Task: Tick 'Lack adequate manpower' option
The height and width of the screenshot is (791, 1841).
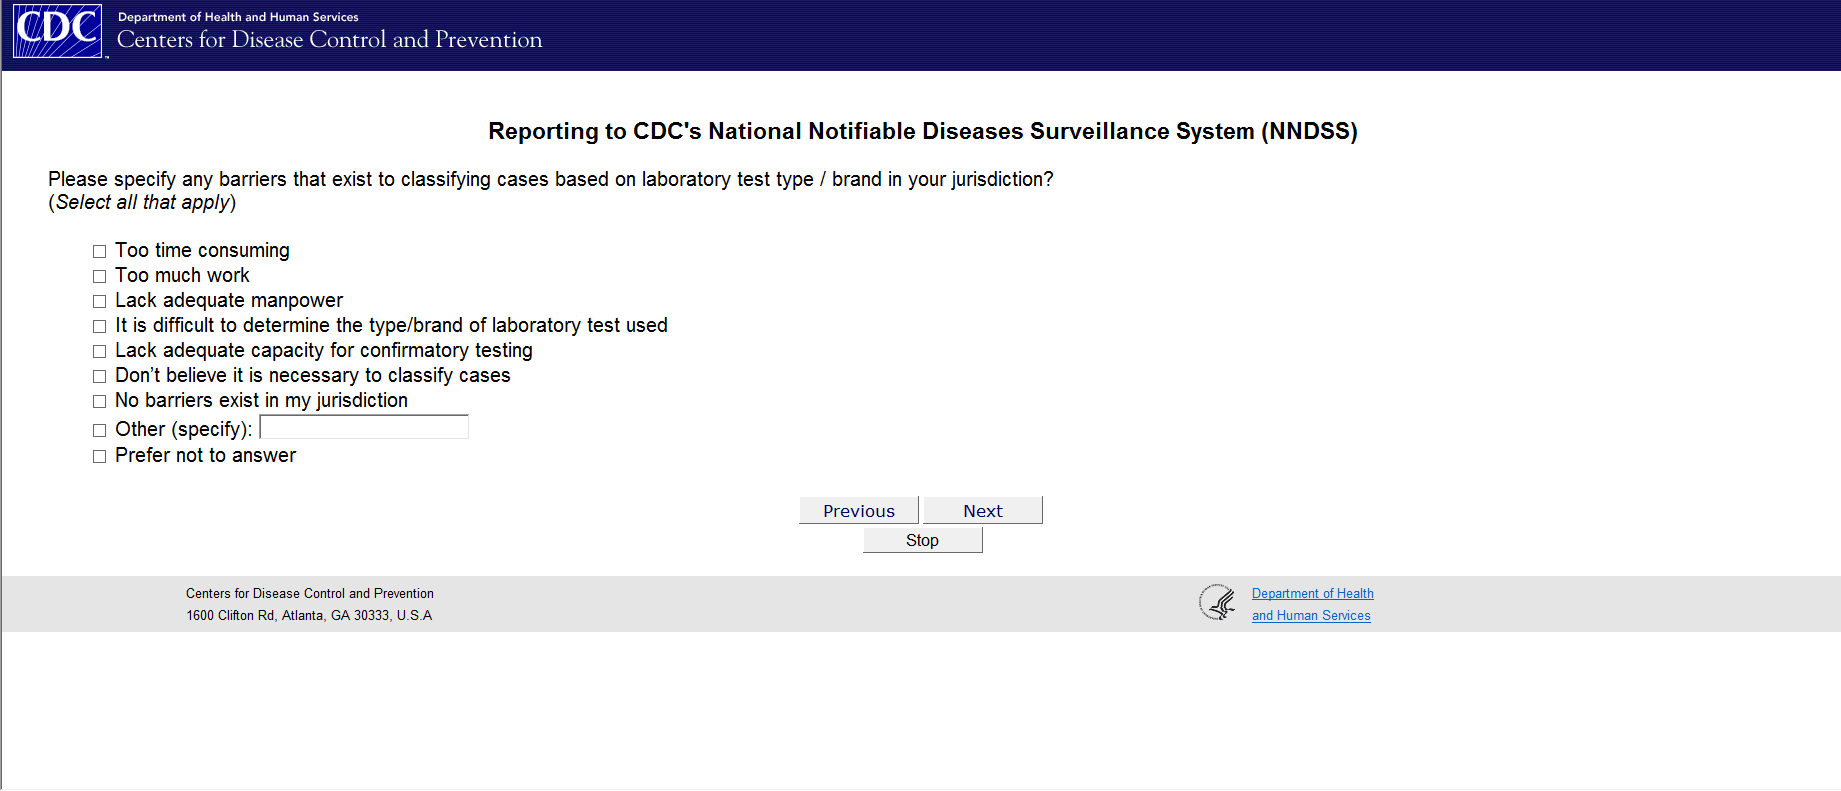Action: pyautogui.click(x=99, y=301)
